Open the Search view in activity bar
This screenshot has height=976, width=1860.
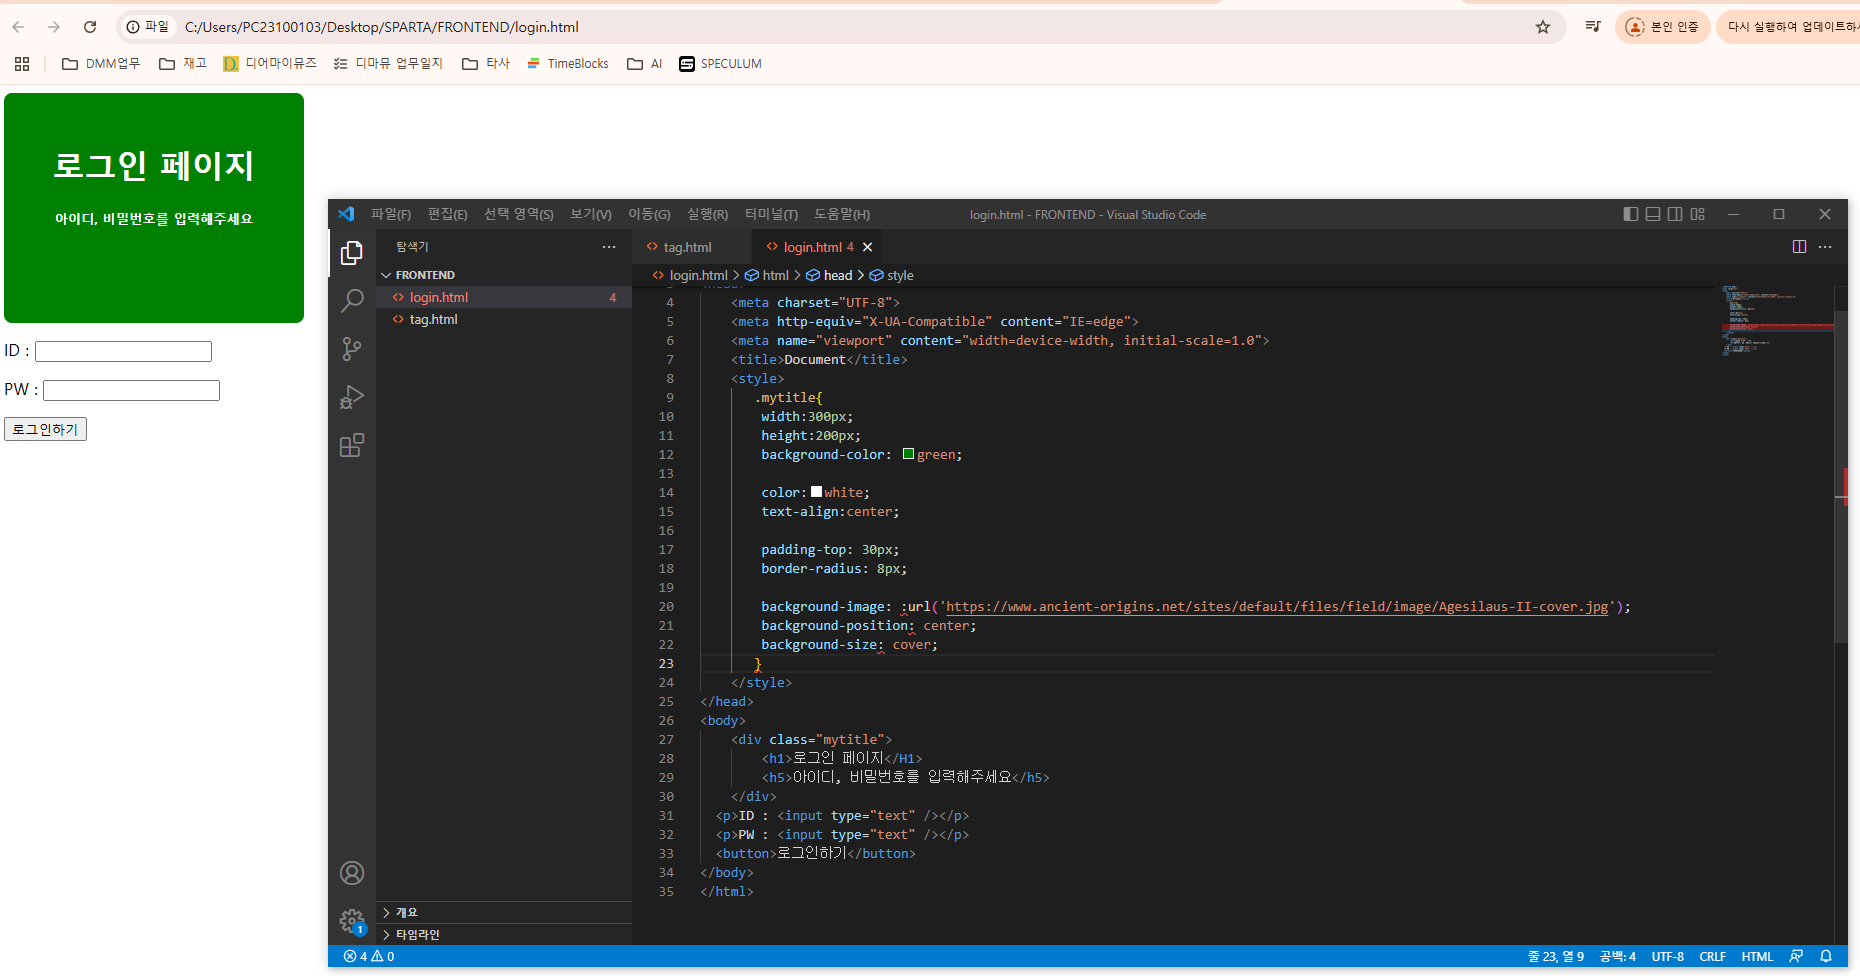pyautogui.click(x=352, y=300)
